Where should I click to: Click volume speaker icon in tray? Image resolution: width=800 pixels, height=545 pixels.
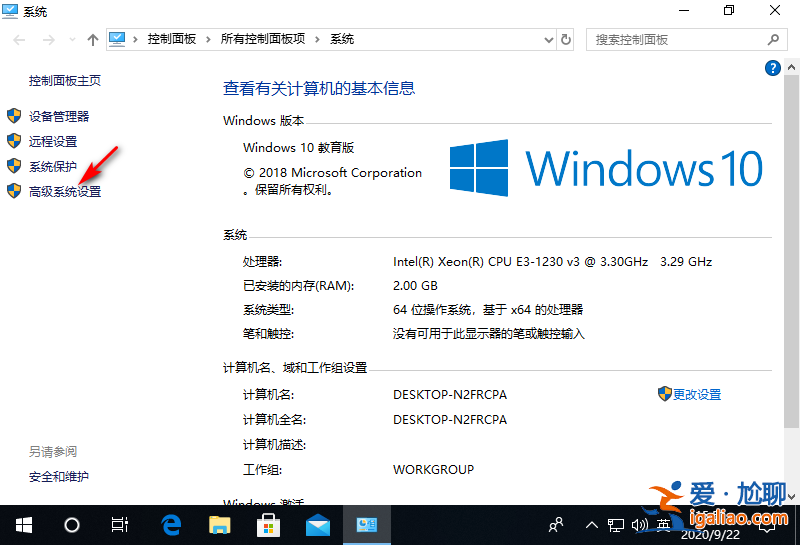(x=639, y=525)
